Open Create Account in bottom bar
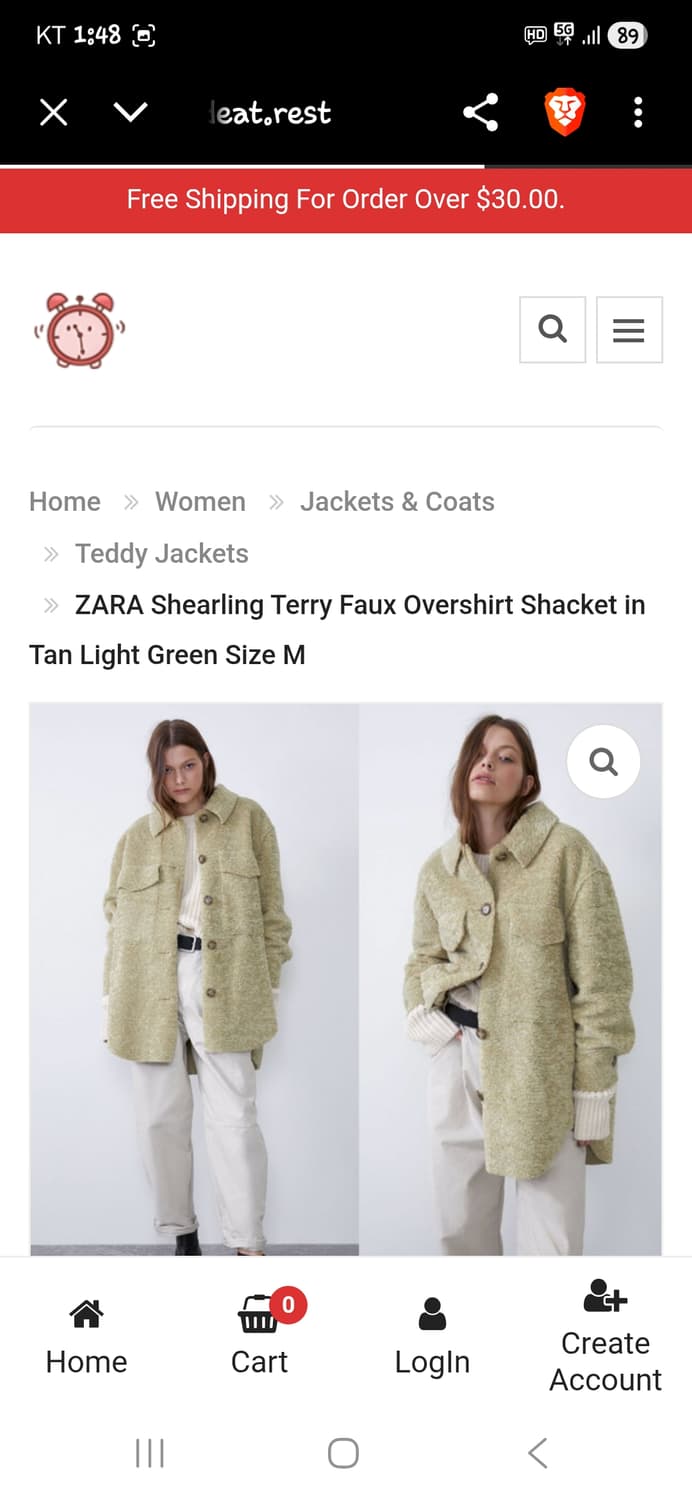Image resolution: width=692 pixels, height=1500 pixels. [606, 1336]
